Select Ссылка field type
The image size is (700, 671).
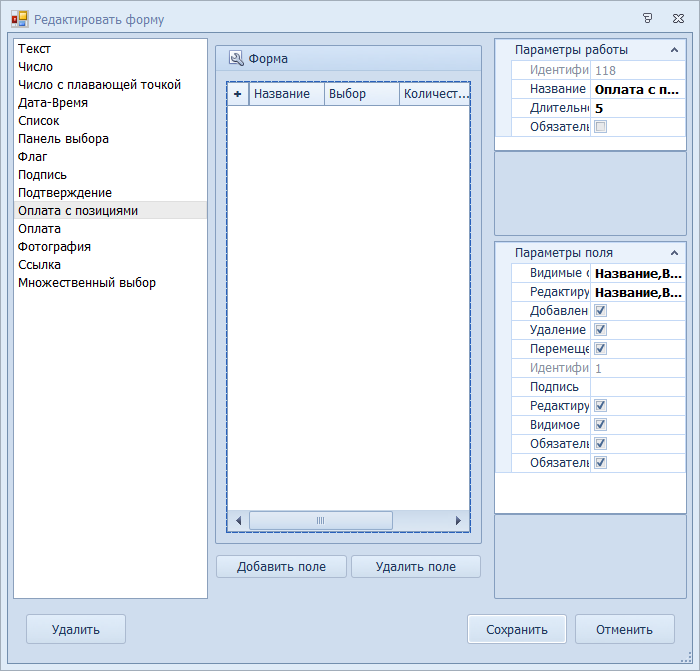110,265
